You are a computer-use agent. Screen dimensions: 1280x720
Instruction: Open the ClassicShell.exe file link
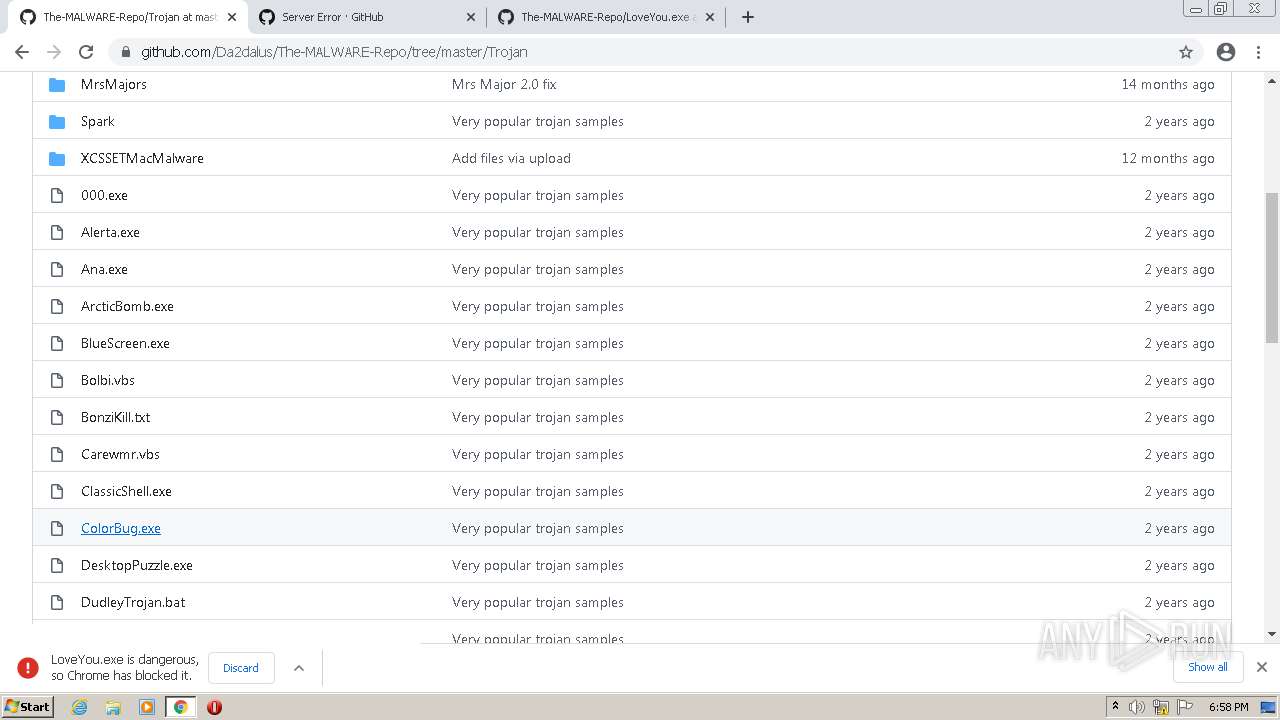click(x=126, y=491)
